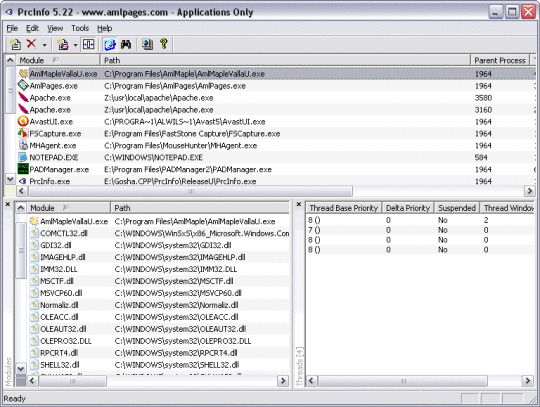Image resolution: width=540 pixels, height=407 pixels.
Task: Select the PrcInfo.exe icon in process list
Action: (23, 181)
